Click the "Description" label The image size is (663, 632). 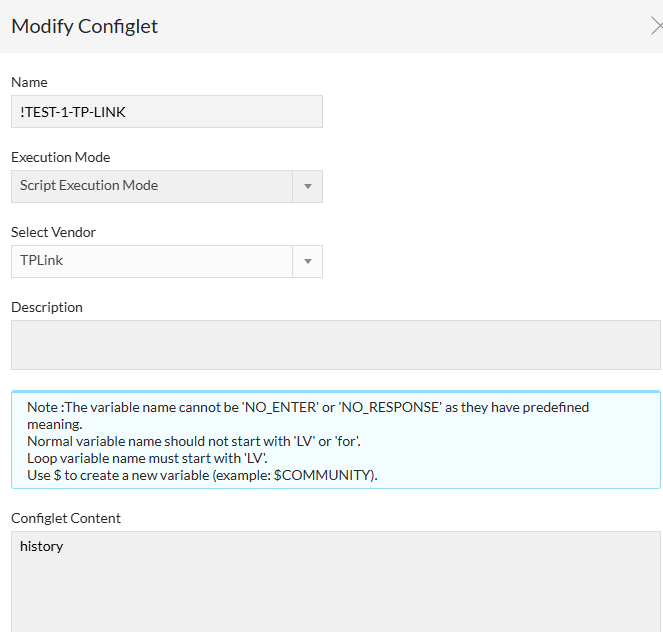pos(47,307)
